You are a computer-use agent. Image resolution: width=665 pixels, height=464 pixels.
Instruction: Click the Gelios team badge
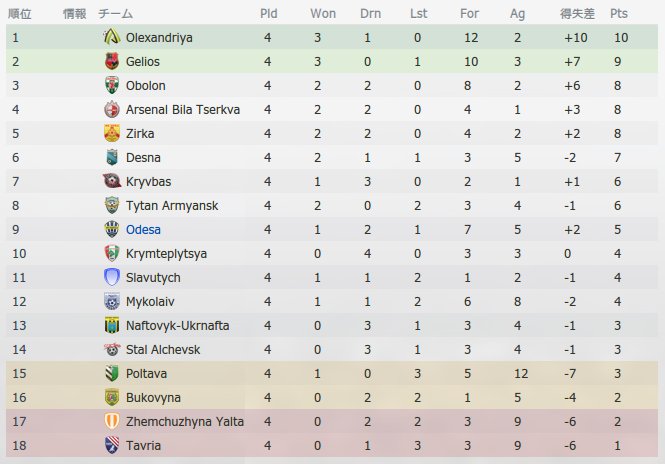pos(112,61)
